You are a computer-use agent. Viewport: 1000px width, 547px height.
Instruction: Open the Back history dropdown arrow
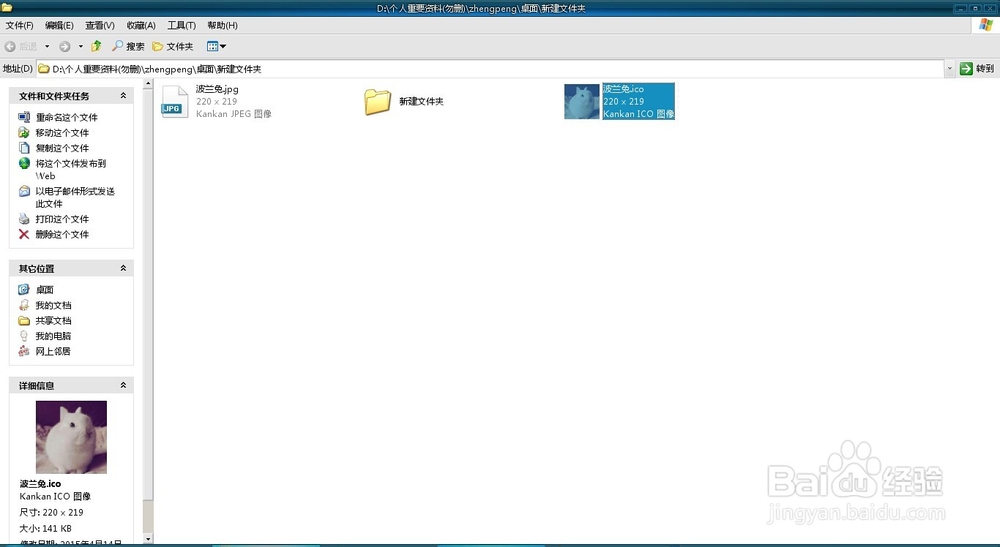(47, 47)
